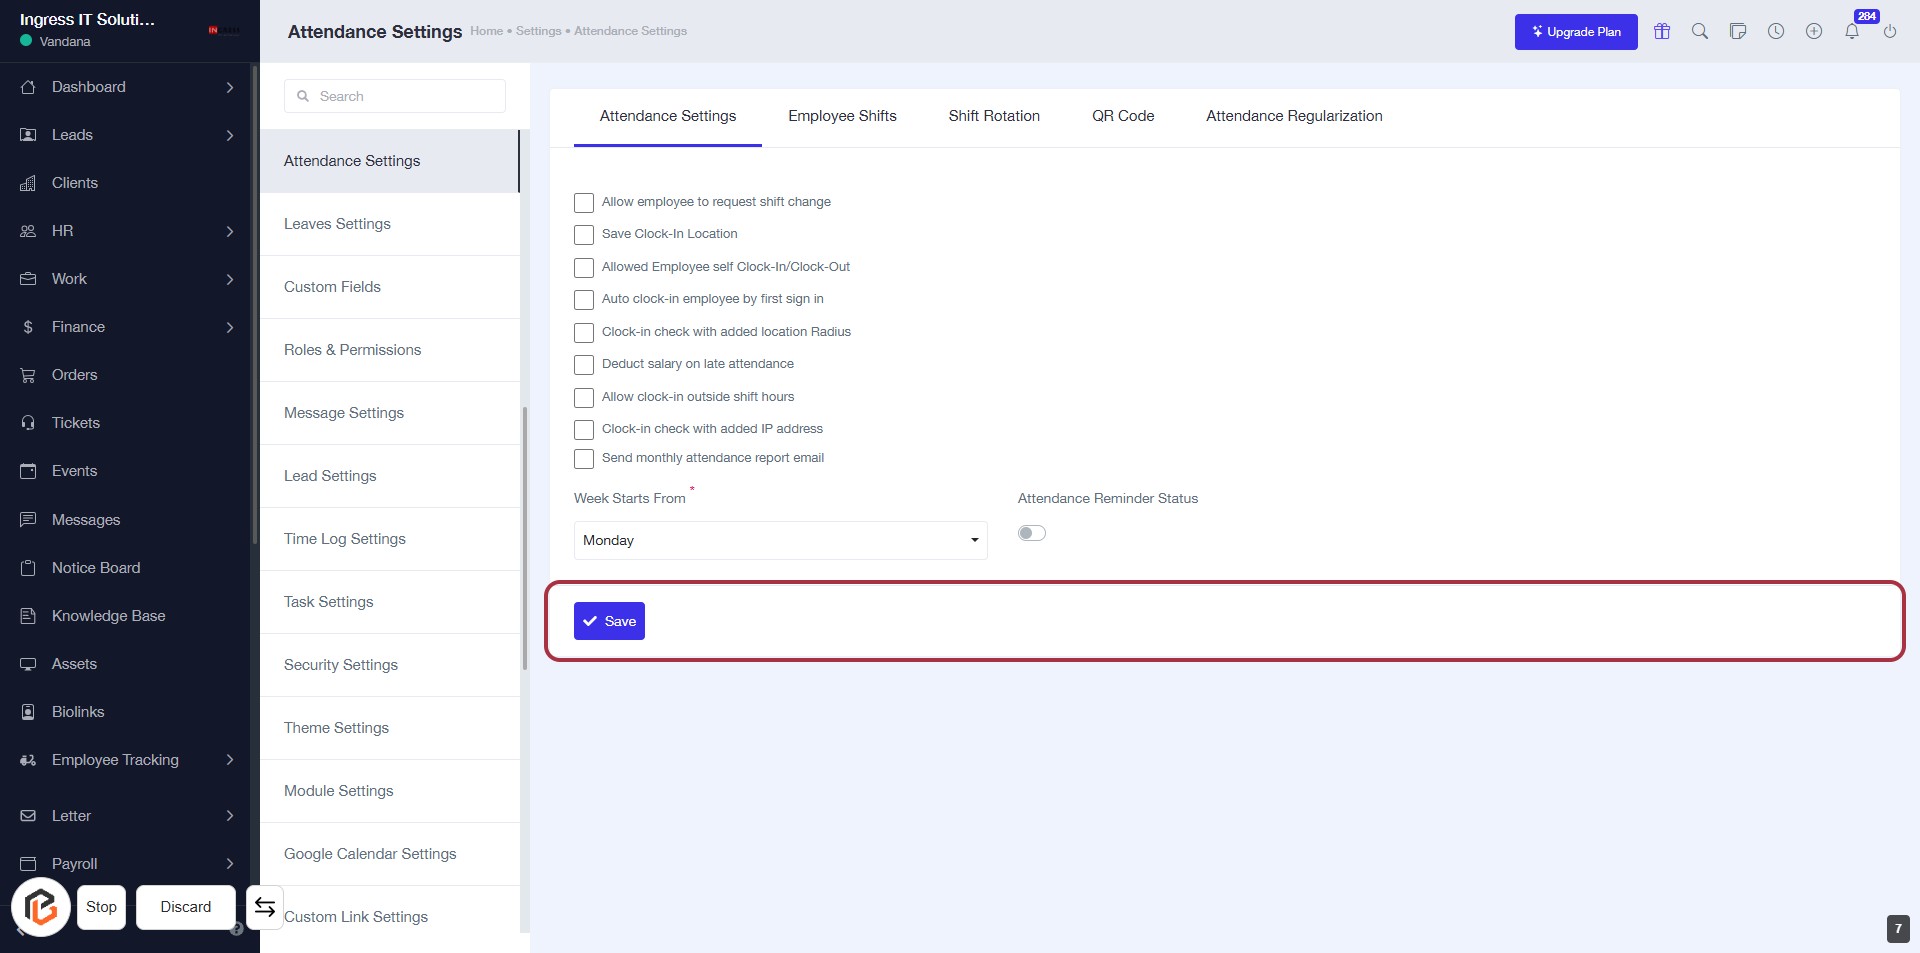Open notifications bell icon

(1852, 31)
